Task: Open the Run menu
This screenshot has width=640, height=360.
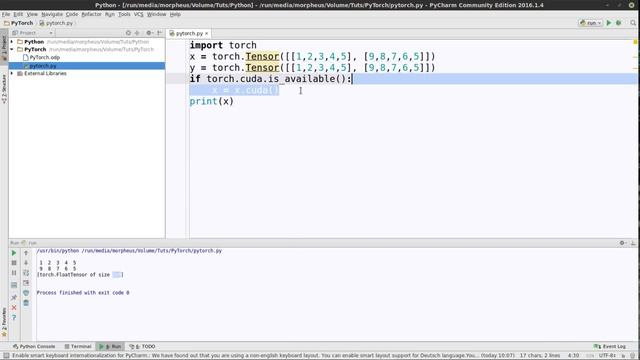Action: point(109,14)
